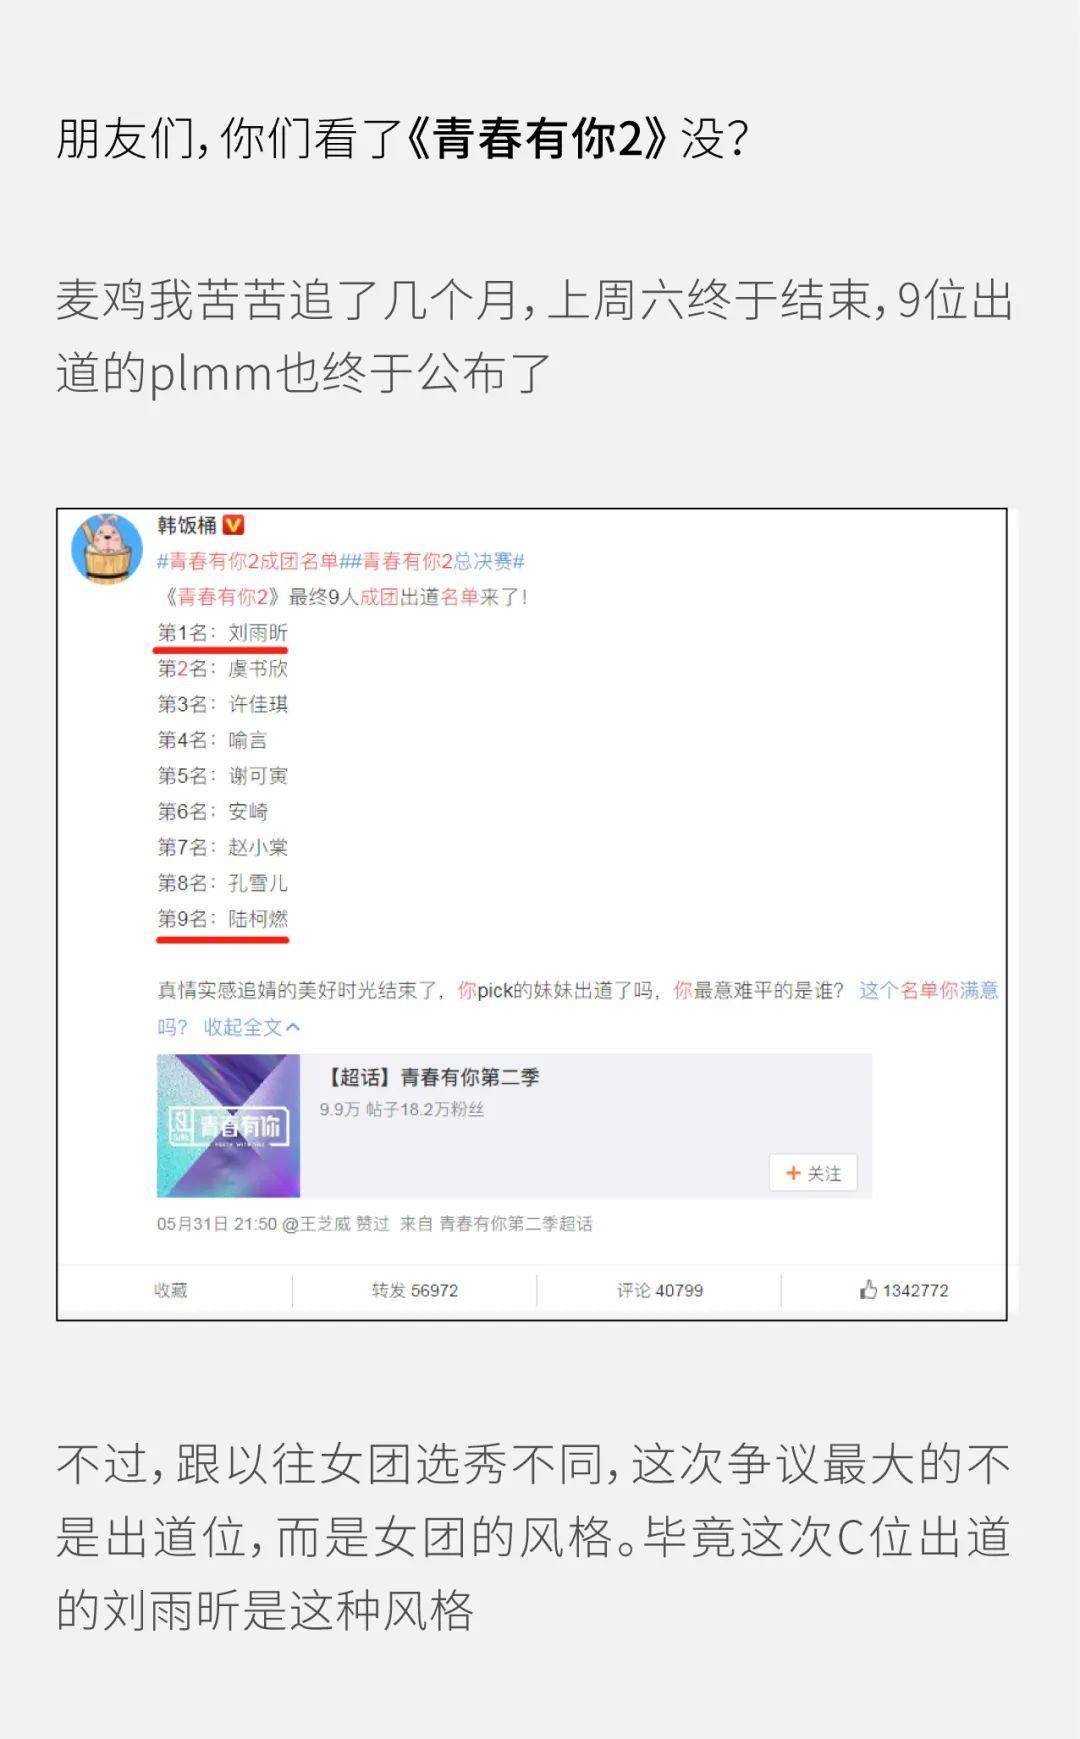Open 评论 40799 comments
Viewport: 1080px width, 1739px height.
pyautogui.click(x=660, y=1290)
